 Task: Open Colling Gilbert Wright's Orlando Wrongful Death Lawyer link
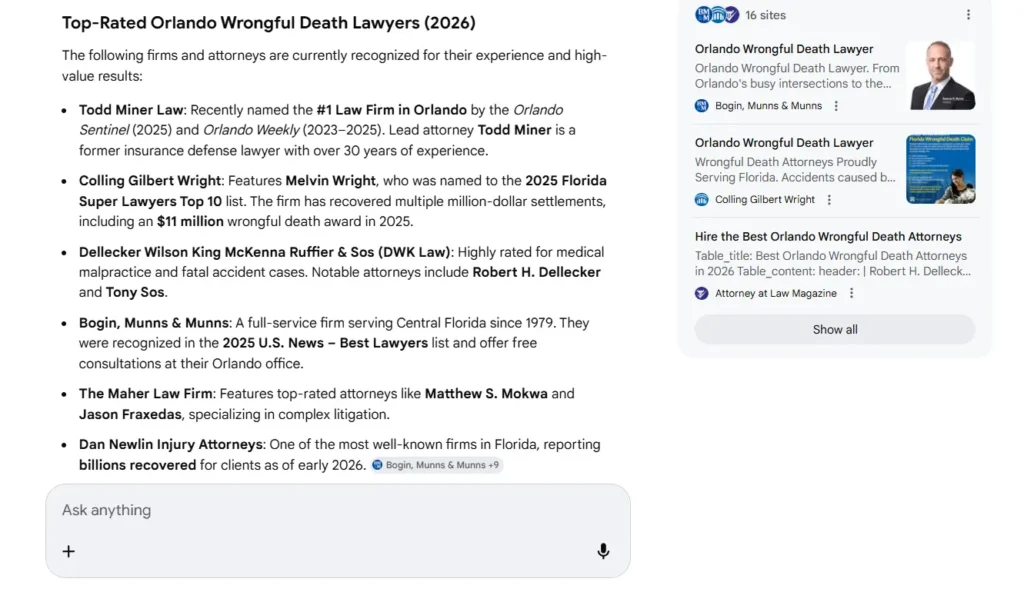[784, 143]
